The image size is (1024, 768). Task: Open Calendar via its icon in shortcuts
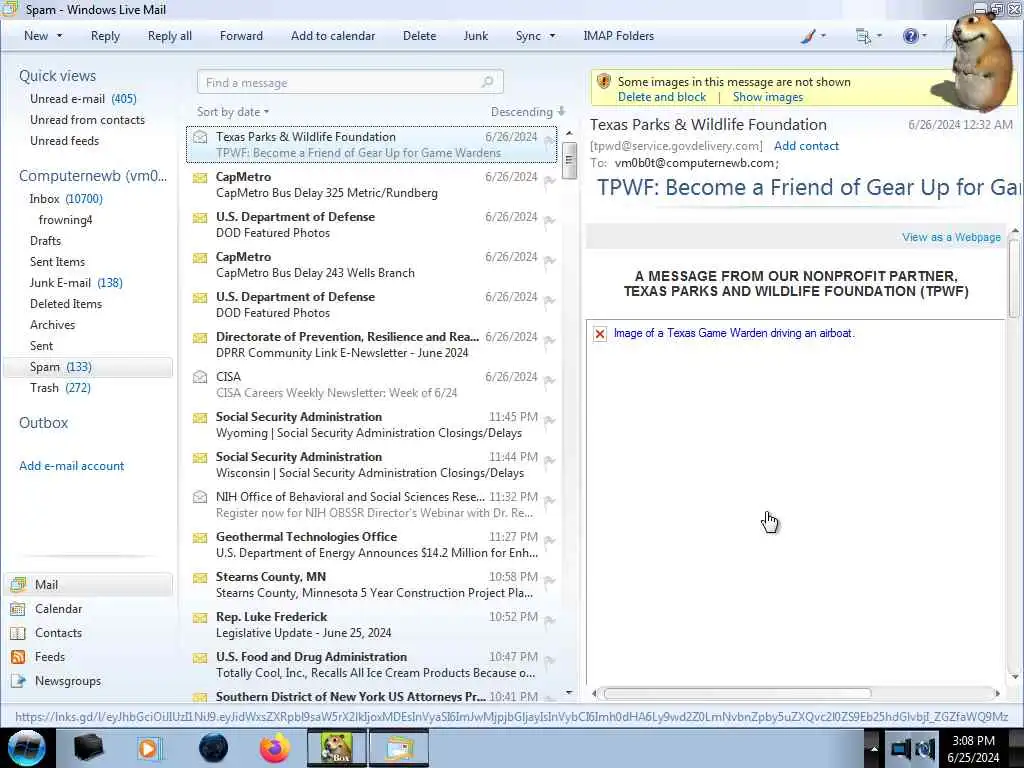point(18,609)
